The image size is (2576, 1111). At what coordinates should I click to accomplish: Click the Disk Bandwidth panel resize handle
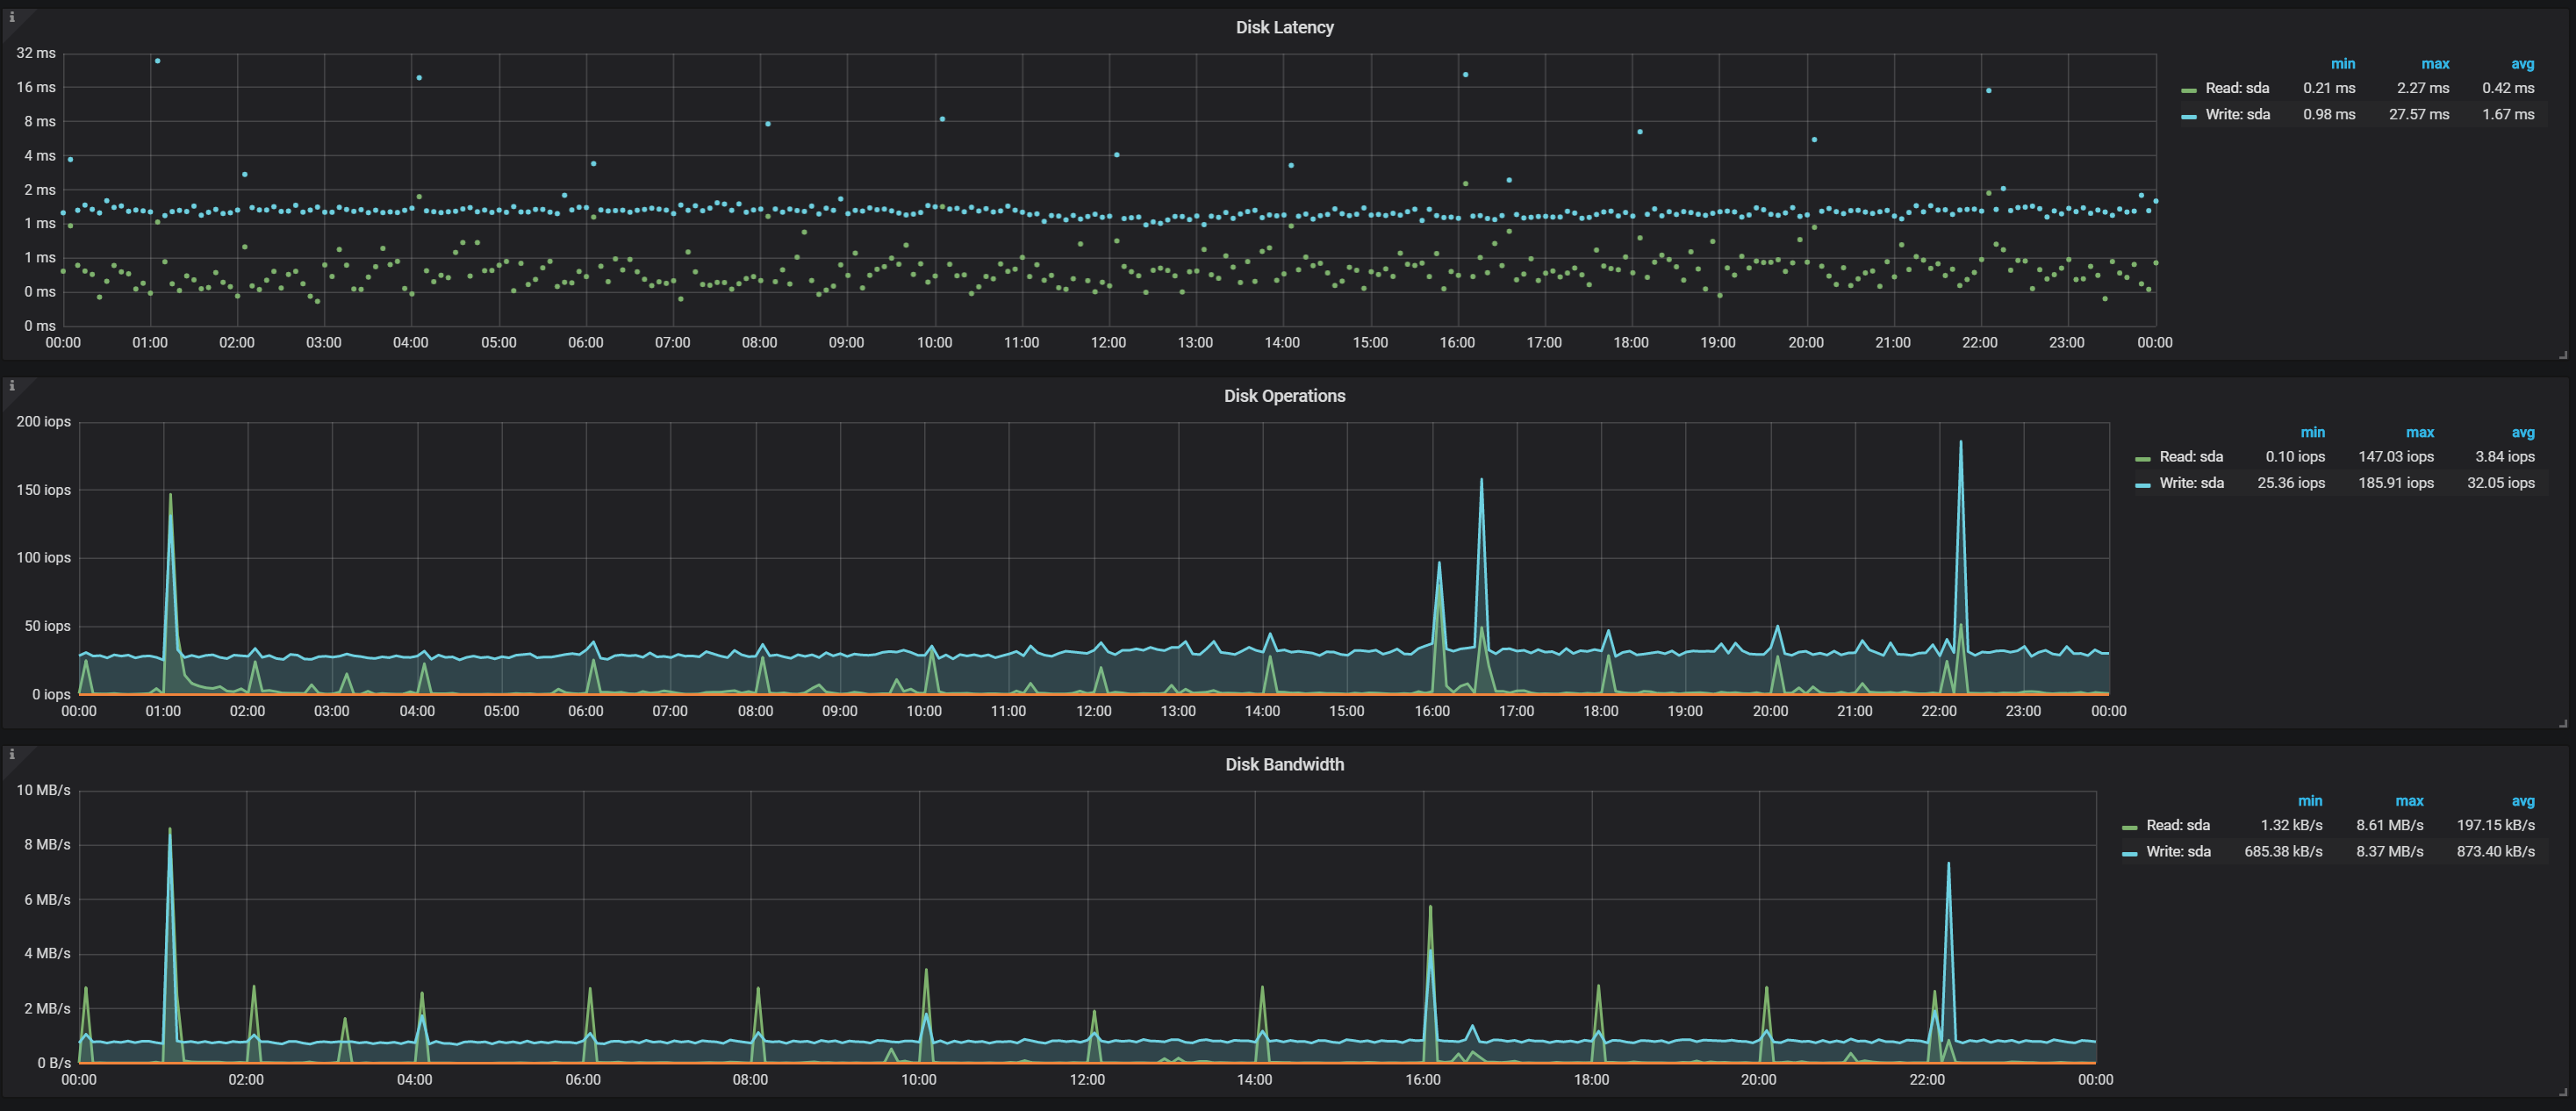point(2563,1091)
